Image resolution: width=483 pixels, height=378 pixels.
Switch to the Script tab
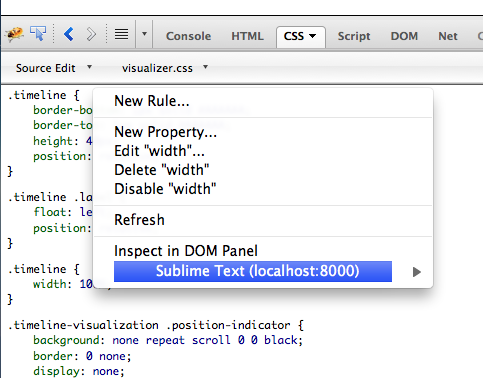pos(354,36)
